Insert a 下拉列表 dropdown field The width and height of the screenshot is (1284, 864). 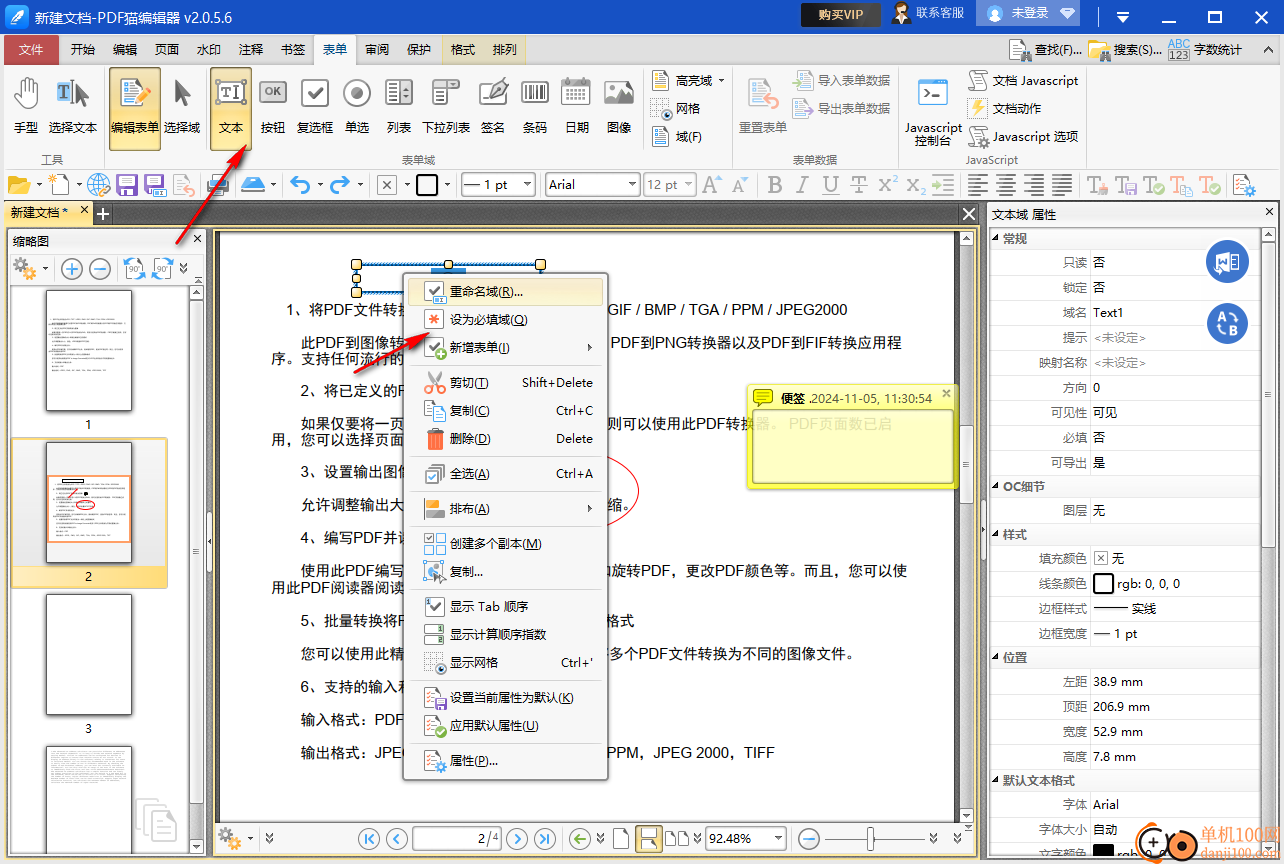pyautogui.click(x=446, y=106)
